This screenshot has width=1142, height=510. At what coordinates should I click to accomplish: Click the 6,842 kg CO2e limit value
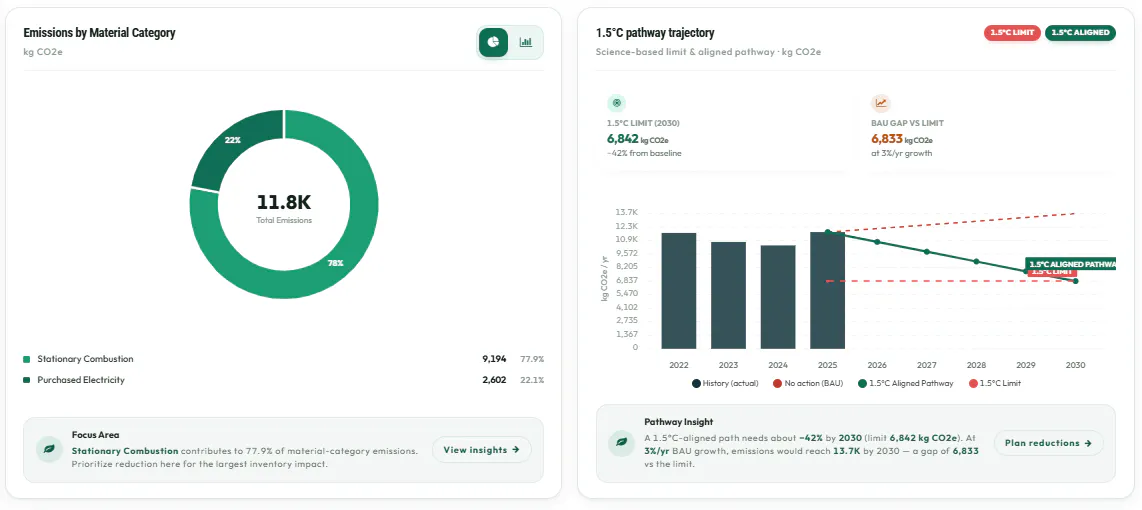point(639,138)
